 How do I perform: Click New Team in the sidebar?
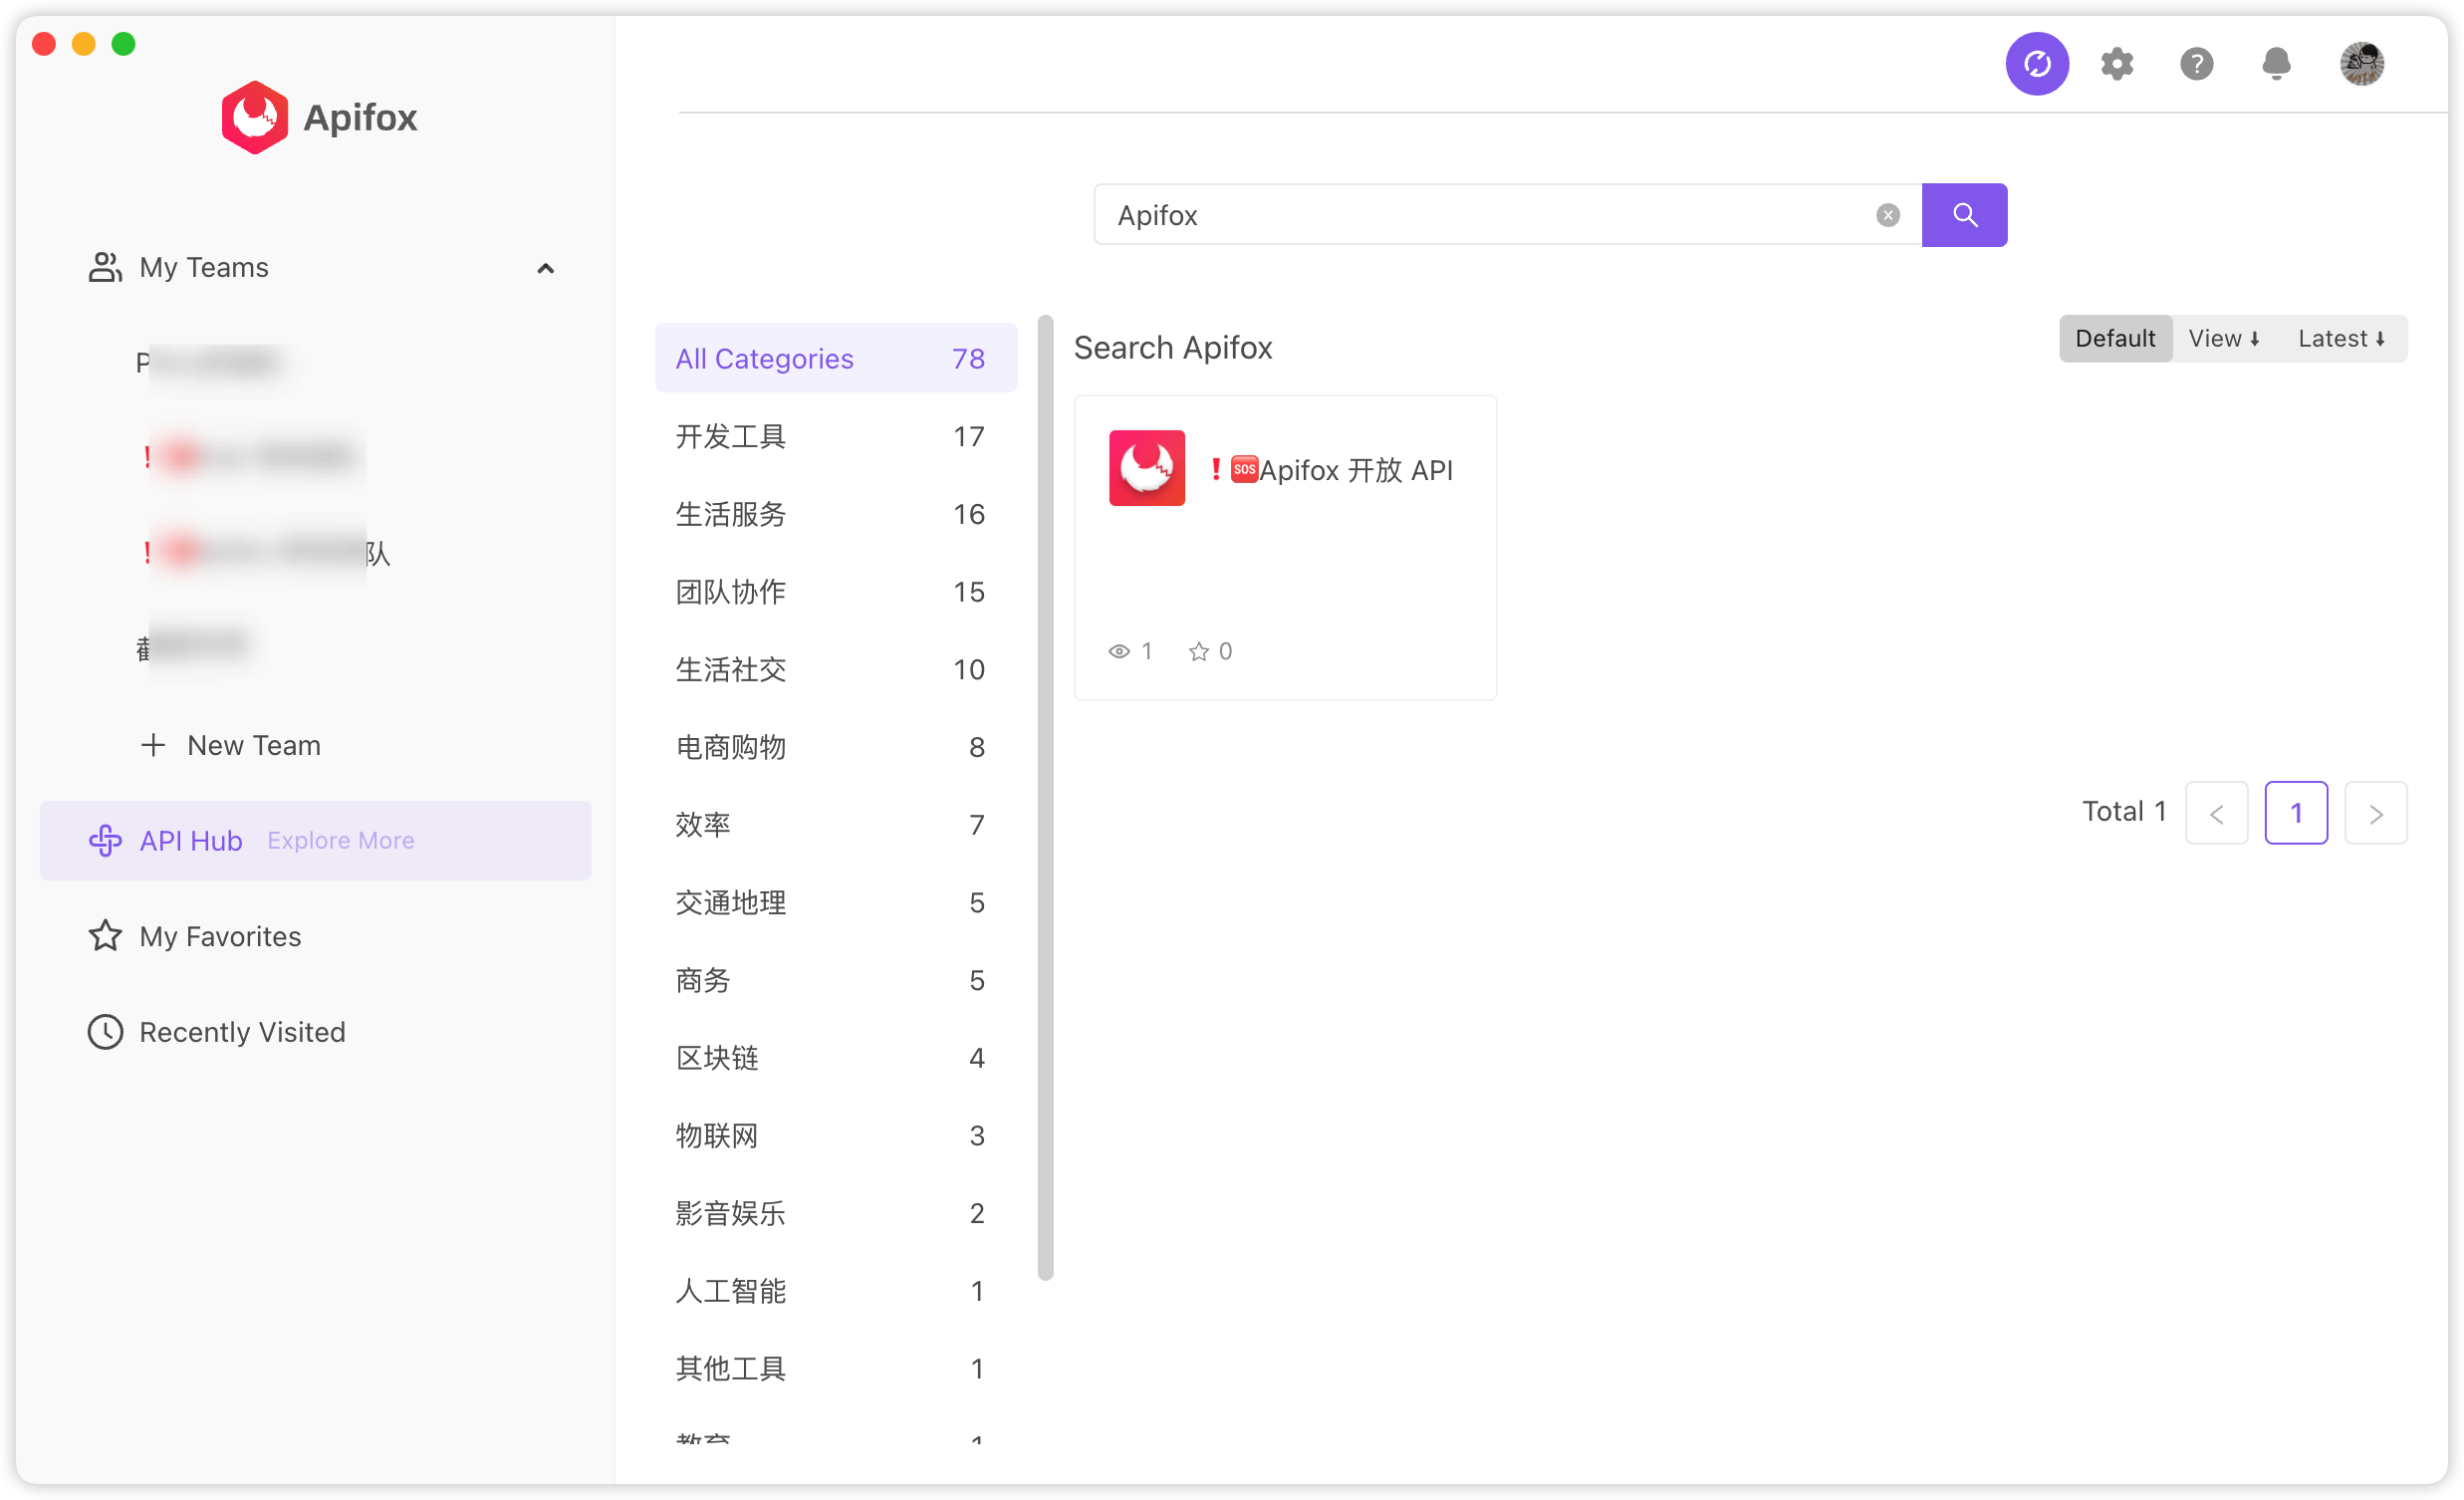click(x=254, y=745)
